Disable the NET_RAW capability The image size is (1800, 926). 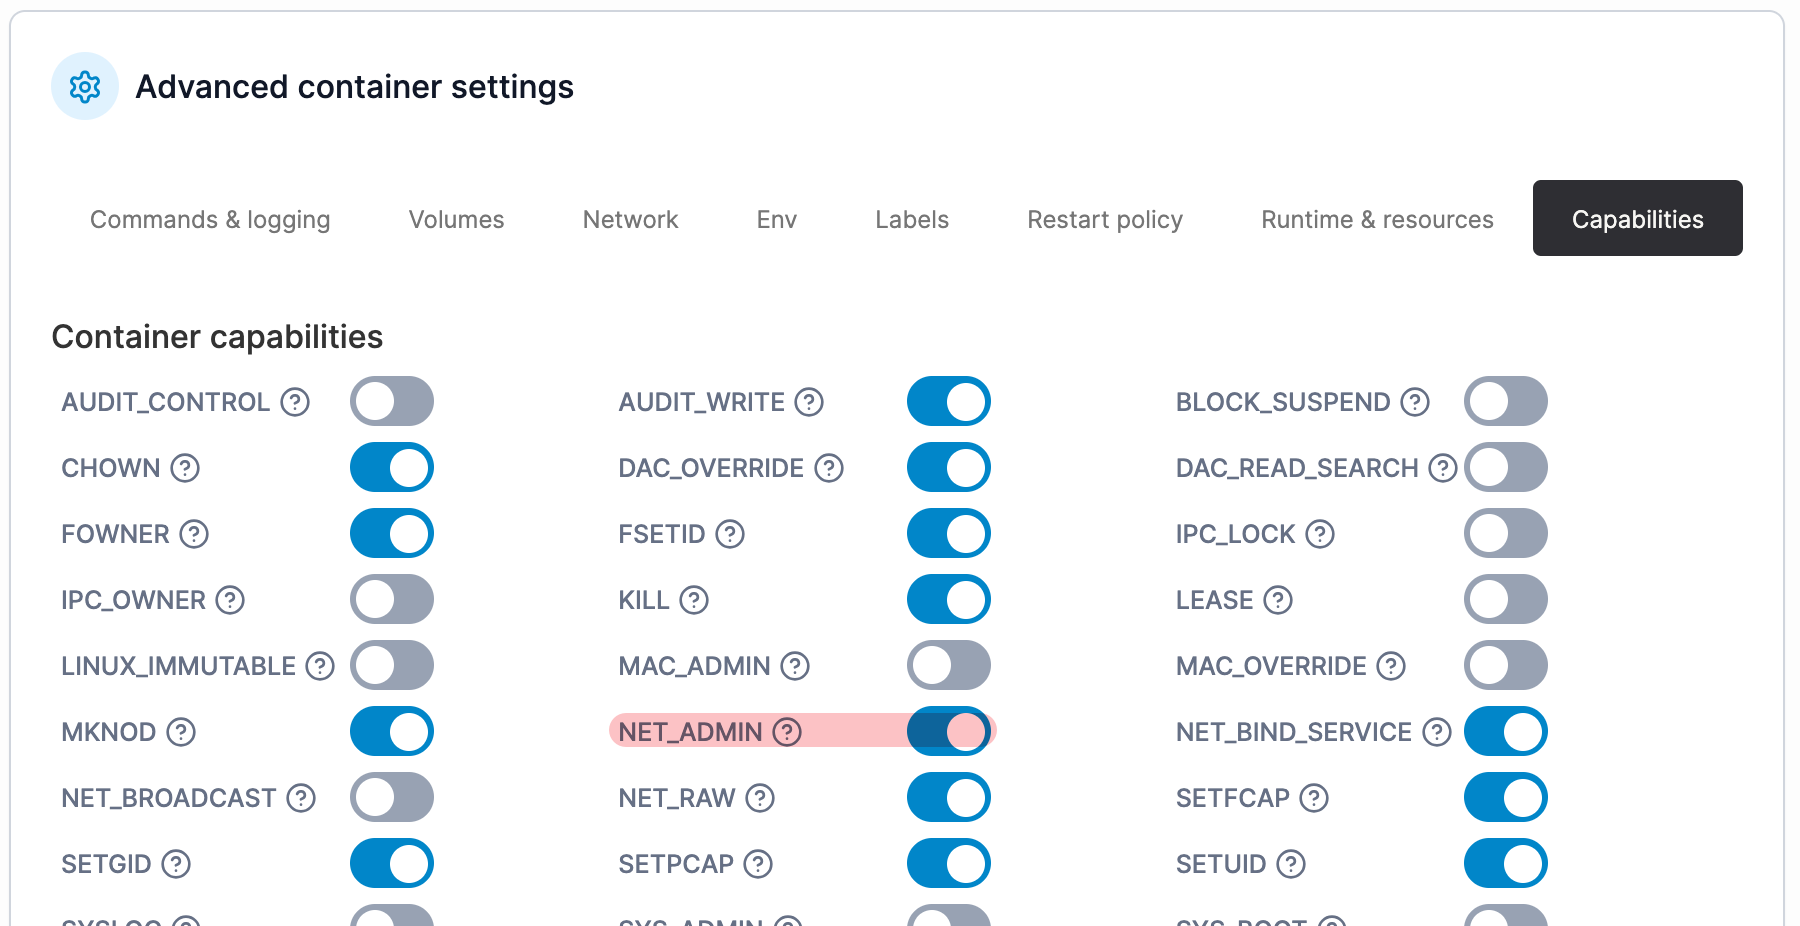[x=948, y=797]
